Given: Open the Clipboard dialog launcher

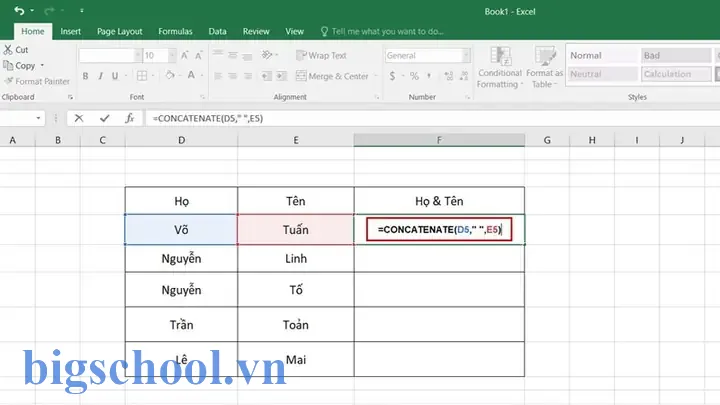Looking at the screenshot, I should tap(70, 97).
